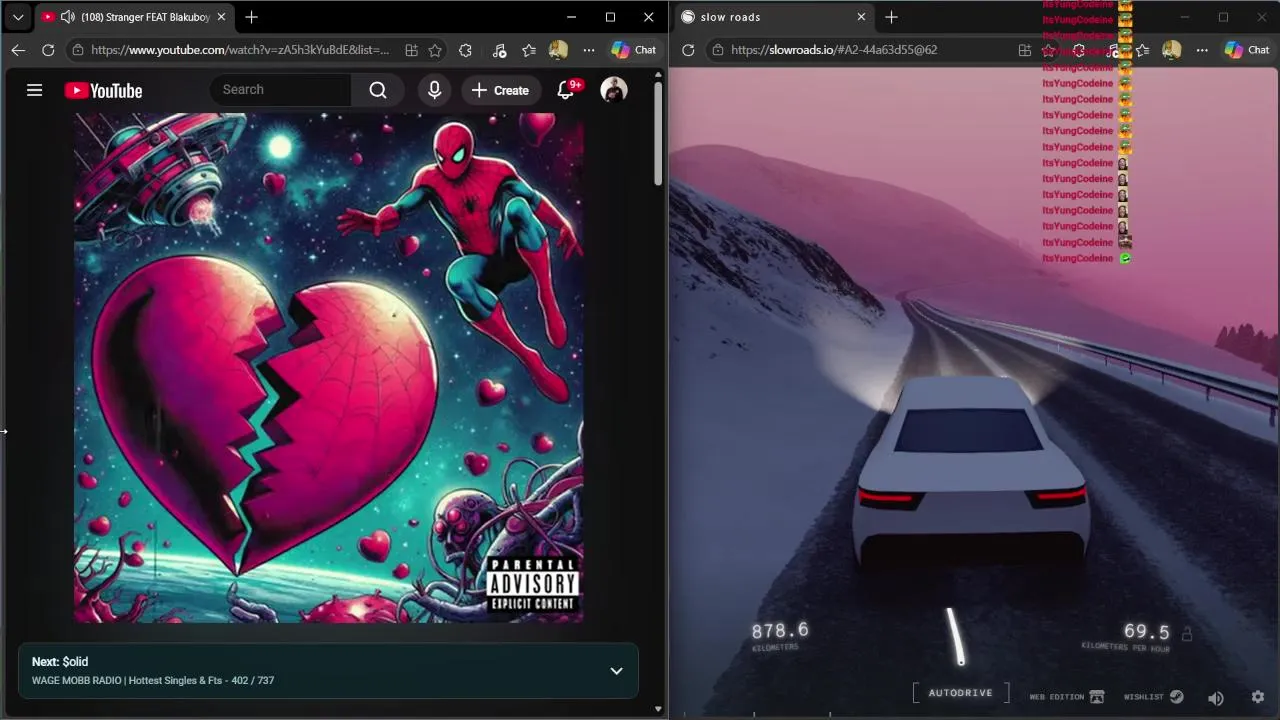Image resolution: width=1280 pixels, height=720 pixels.
Task: Open media control icon in YouTube window toolbar
Action: pyautogui.click(x=500, y=50)
